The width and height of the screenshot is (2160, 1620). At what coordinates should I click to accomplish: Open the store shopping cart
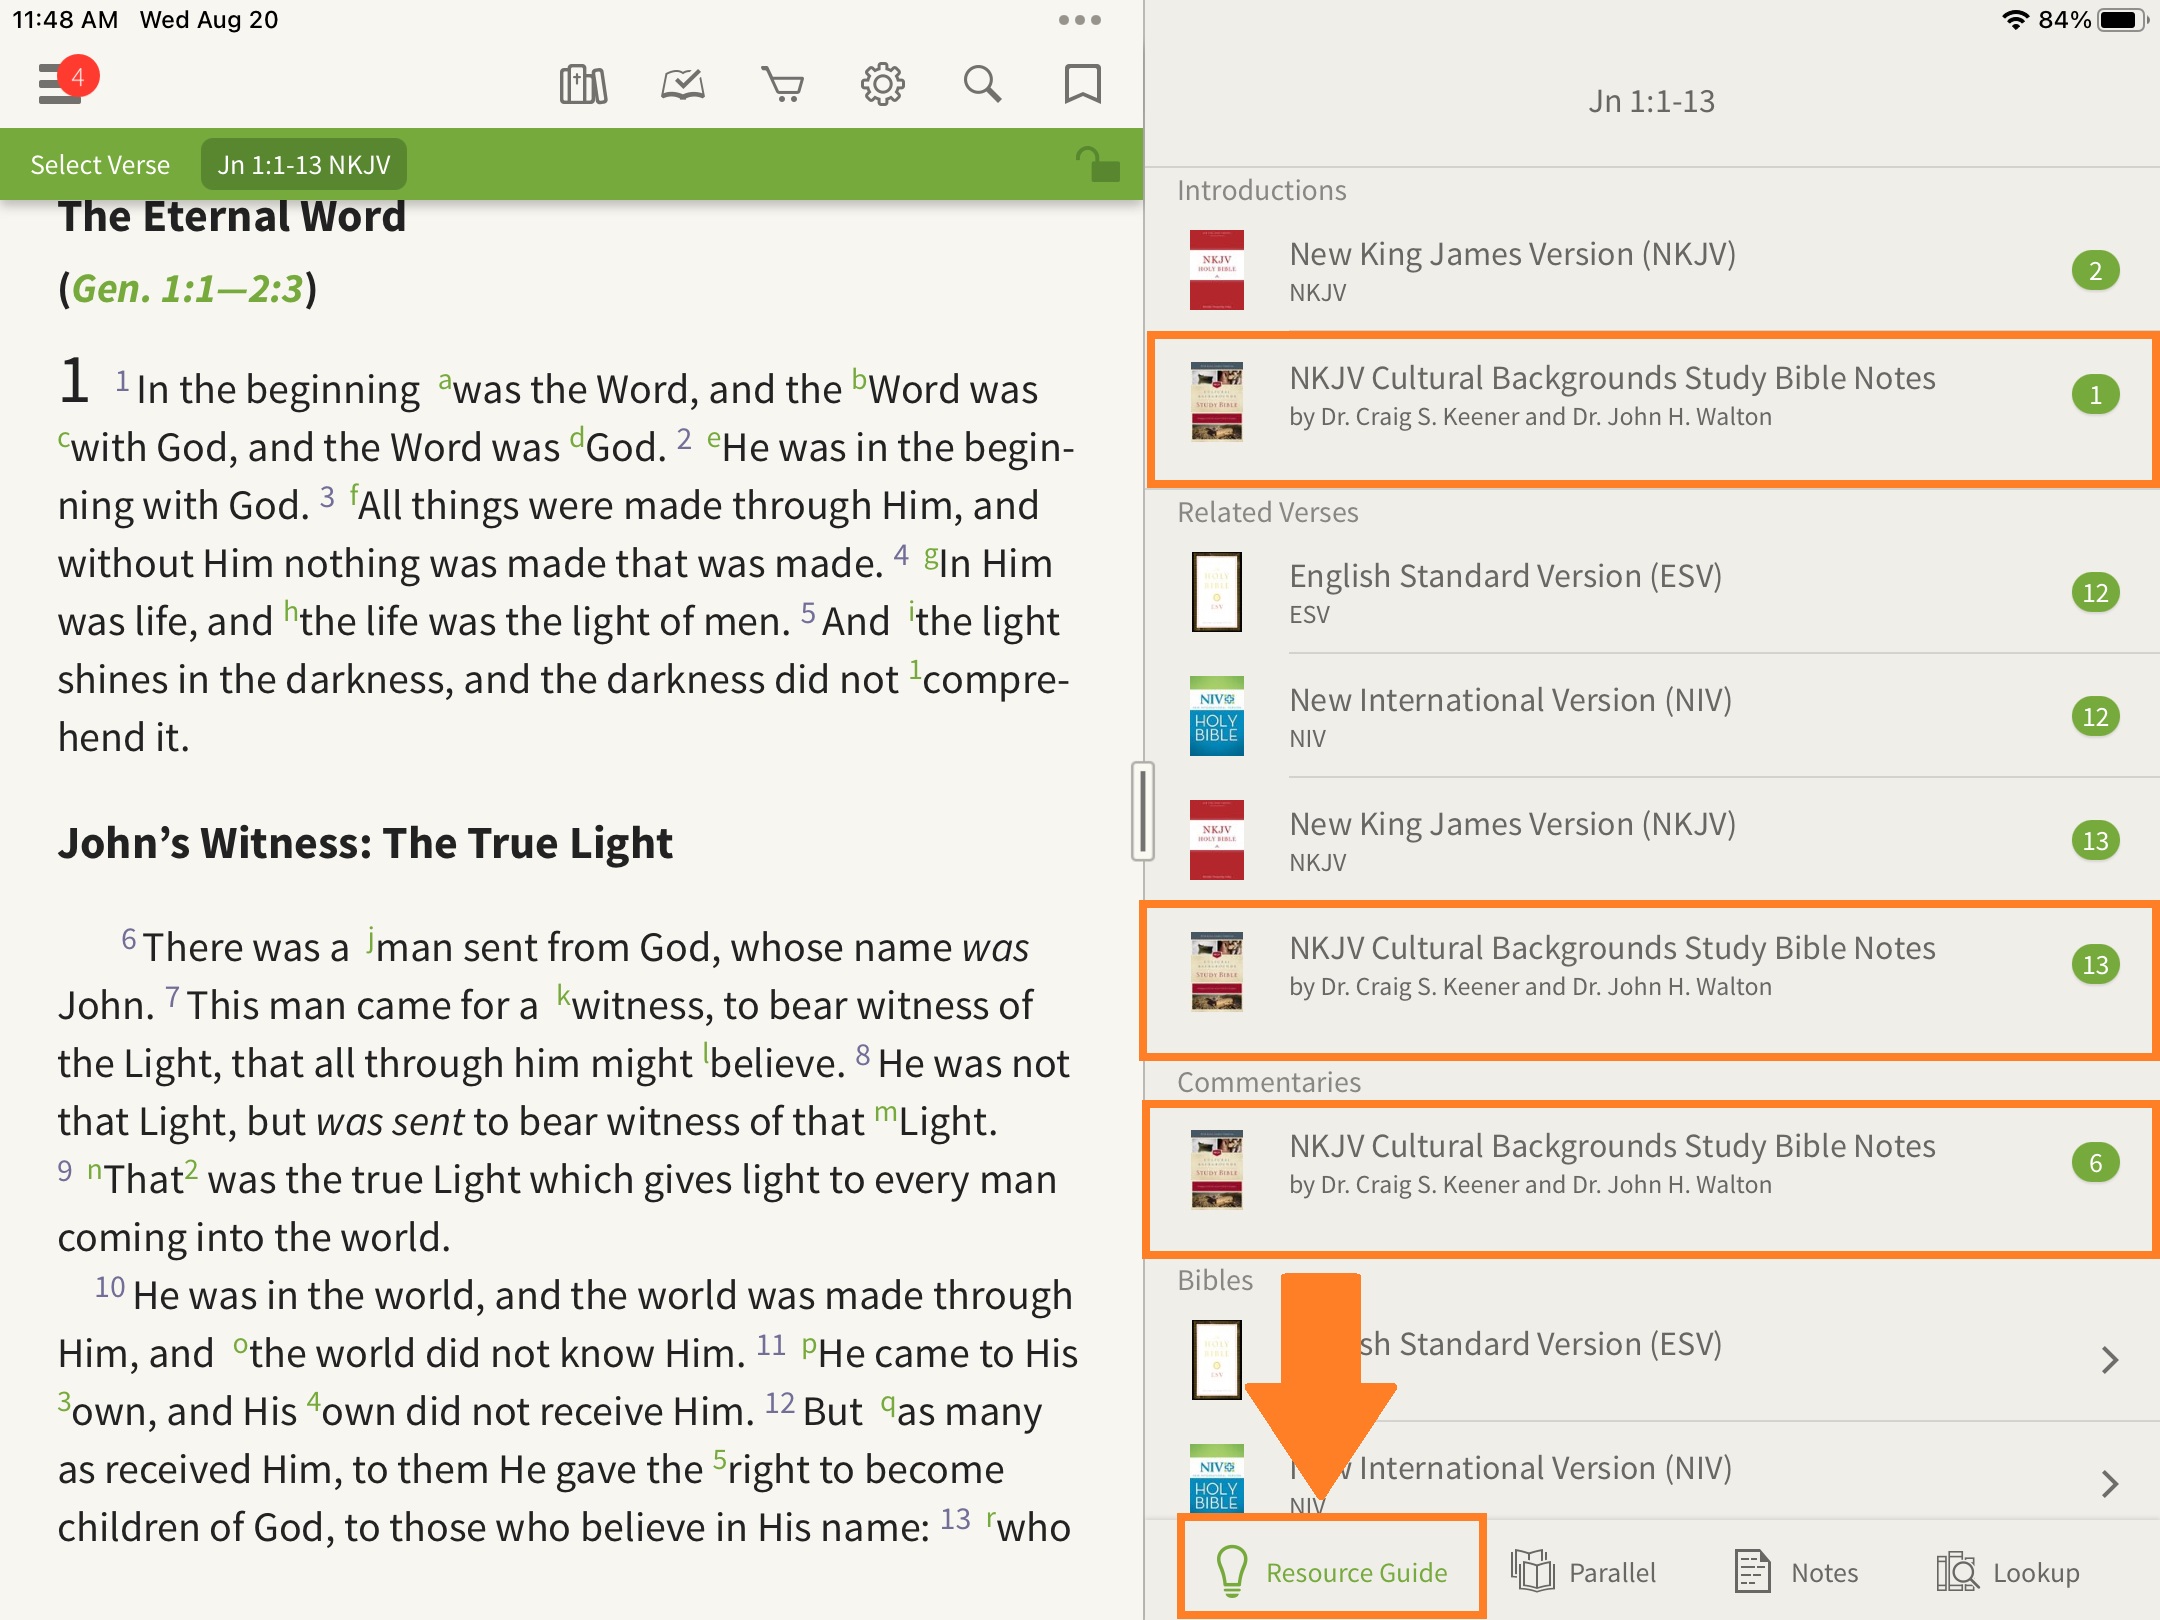tap(782, 85)
